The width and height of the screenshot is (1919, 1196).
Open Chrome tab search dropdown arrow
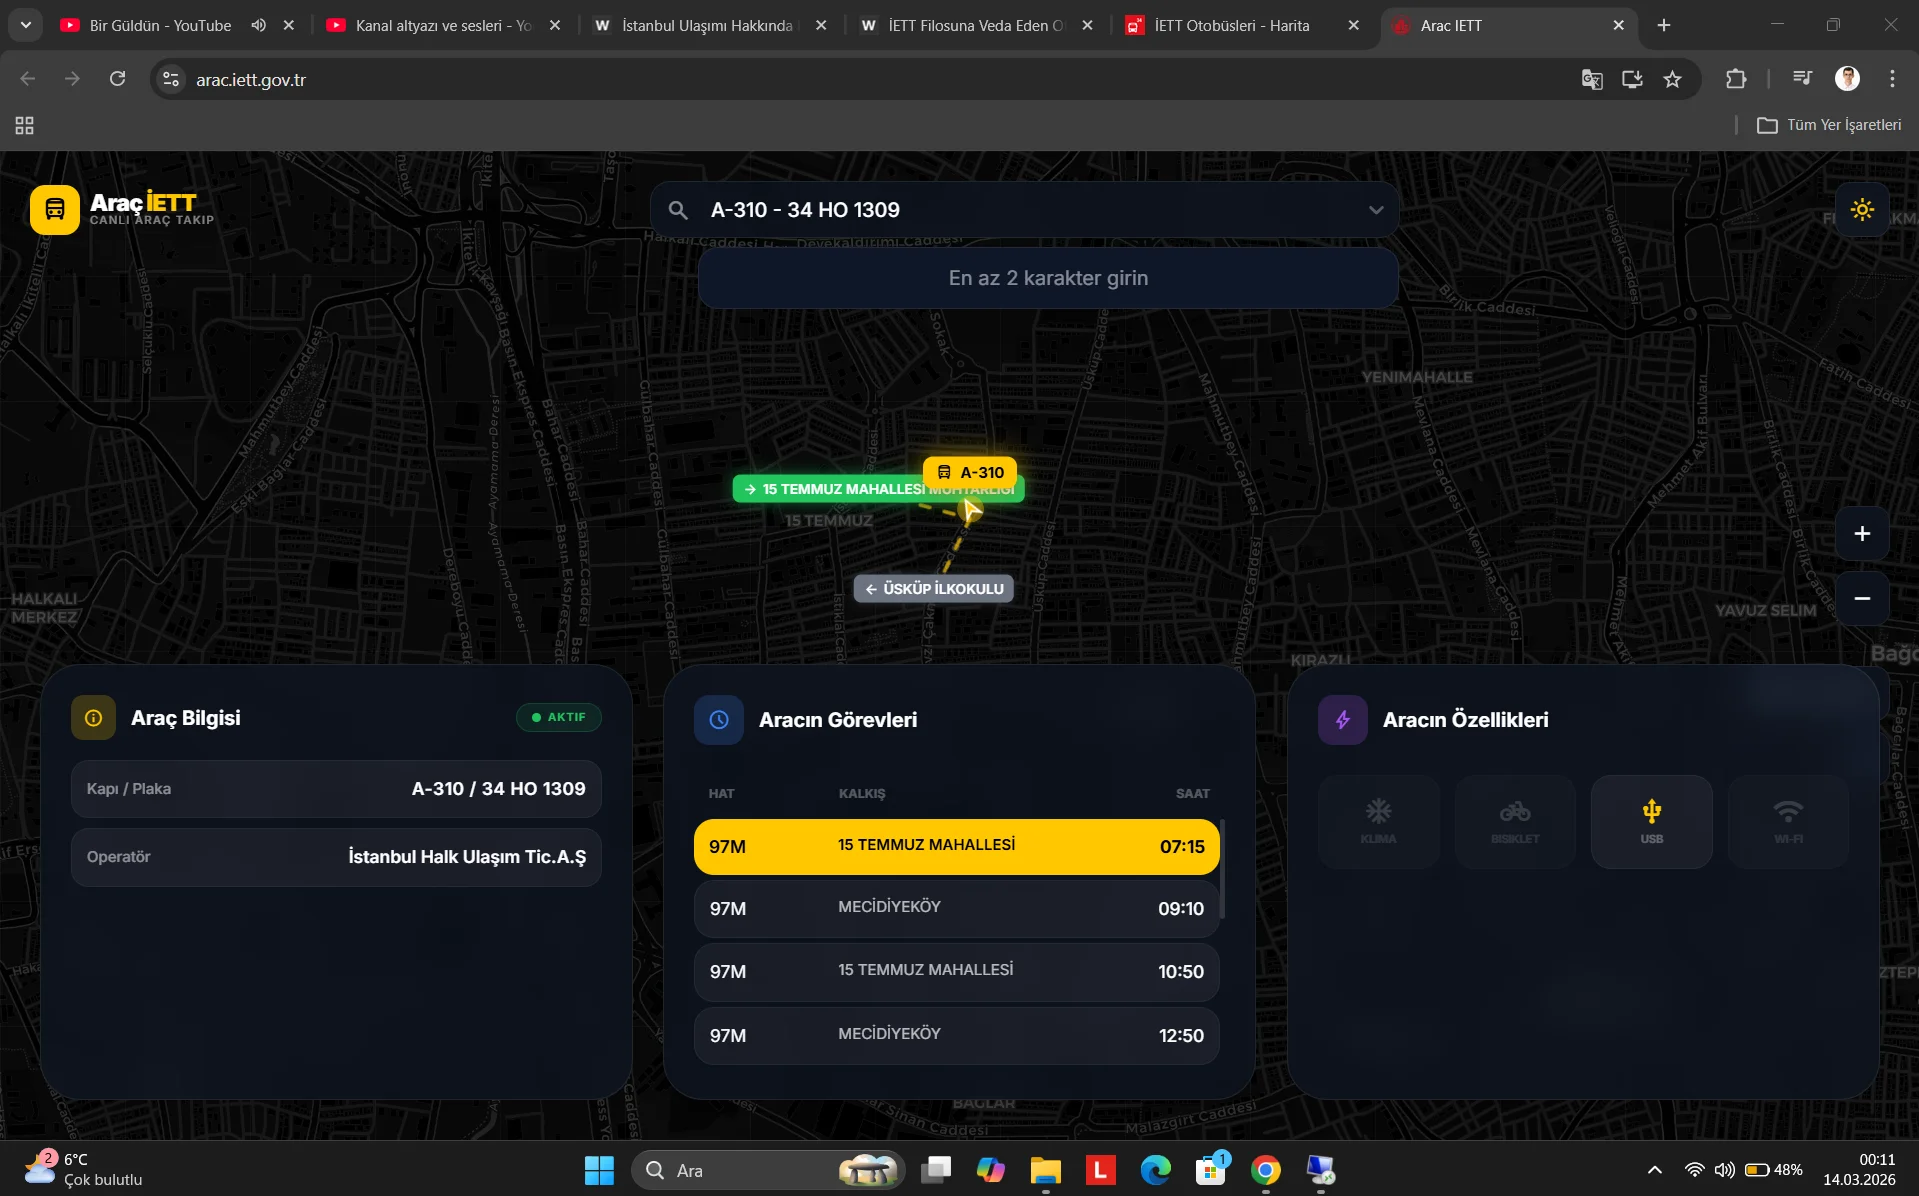[x=25, y=25]
